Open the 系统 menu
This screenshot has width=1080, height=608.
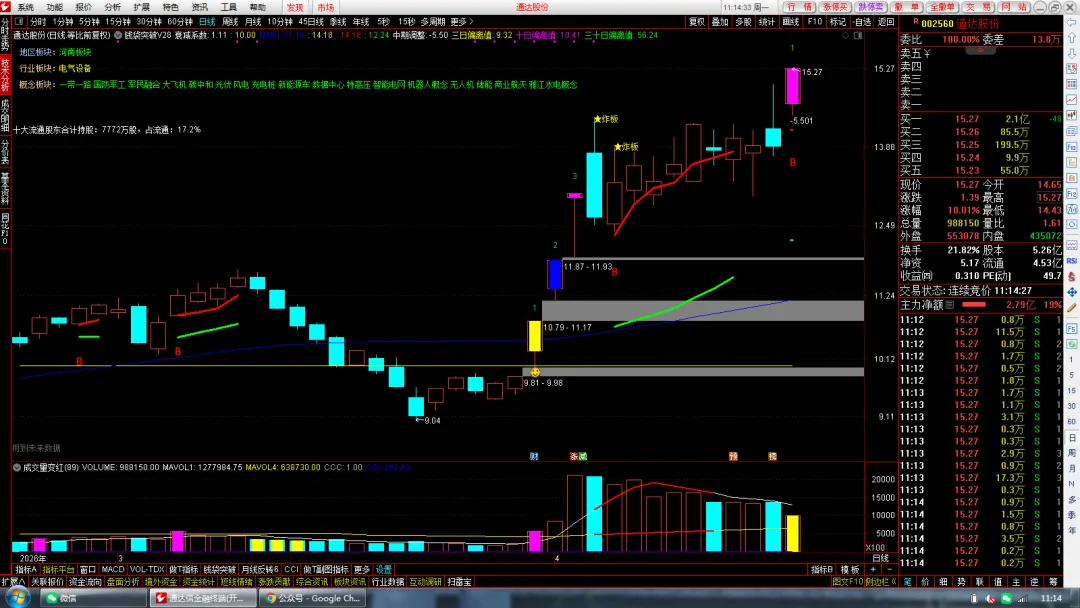coord(25,7)
